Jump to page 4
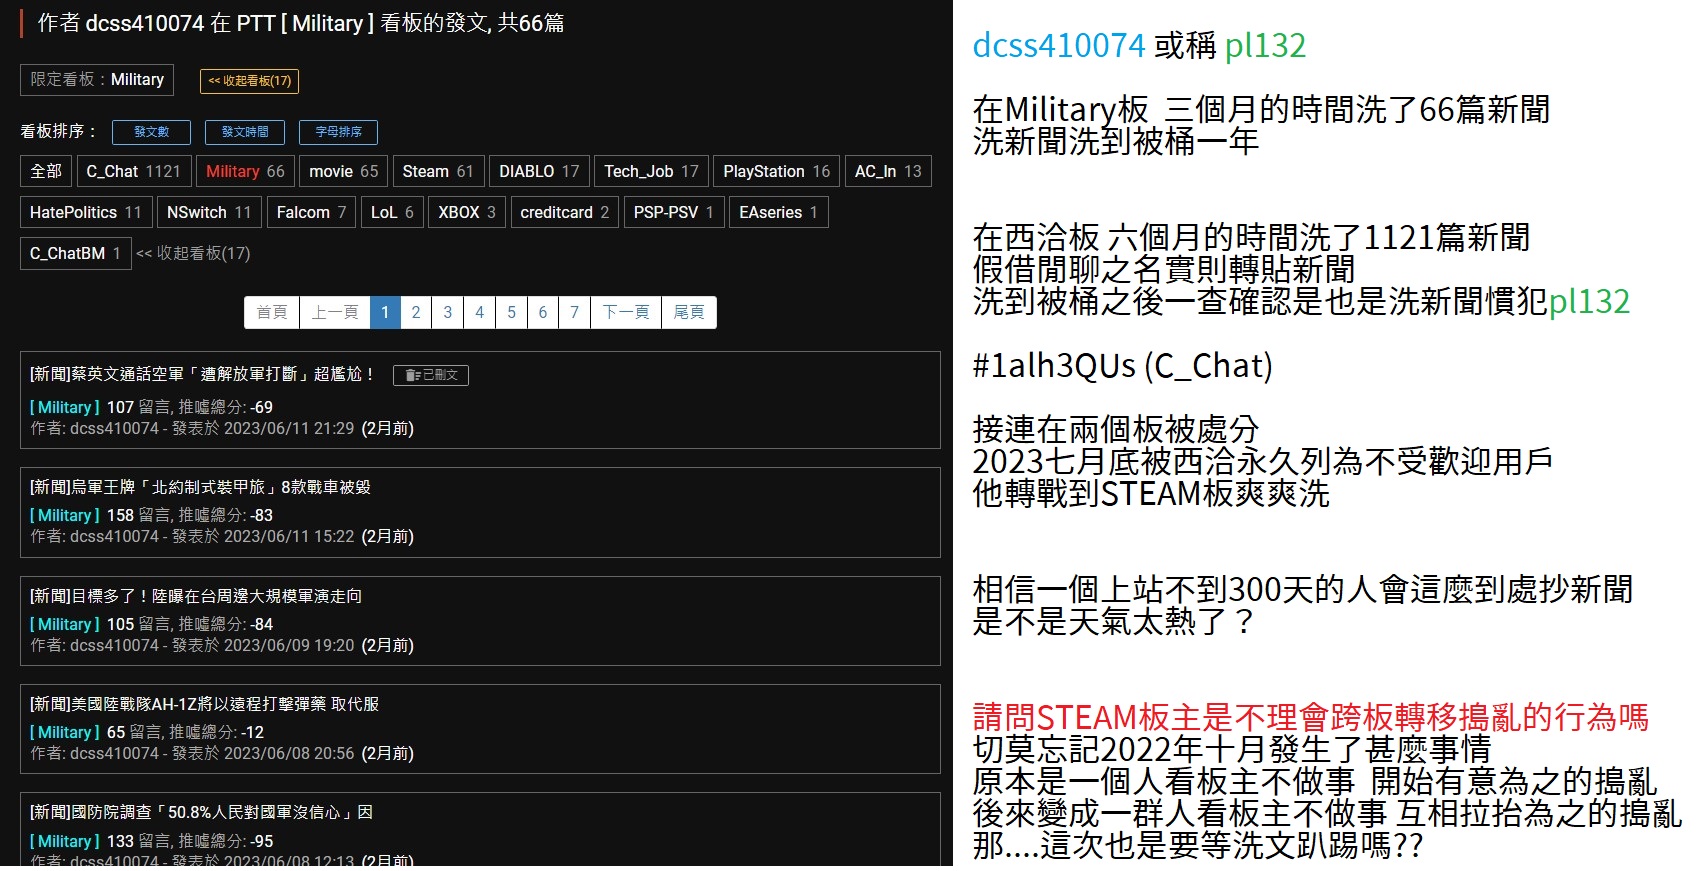The image size is (1702, 871). point(480,312)
